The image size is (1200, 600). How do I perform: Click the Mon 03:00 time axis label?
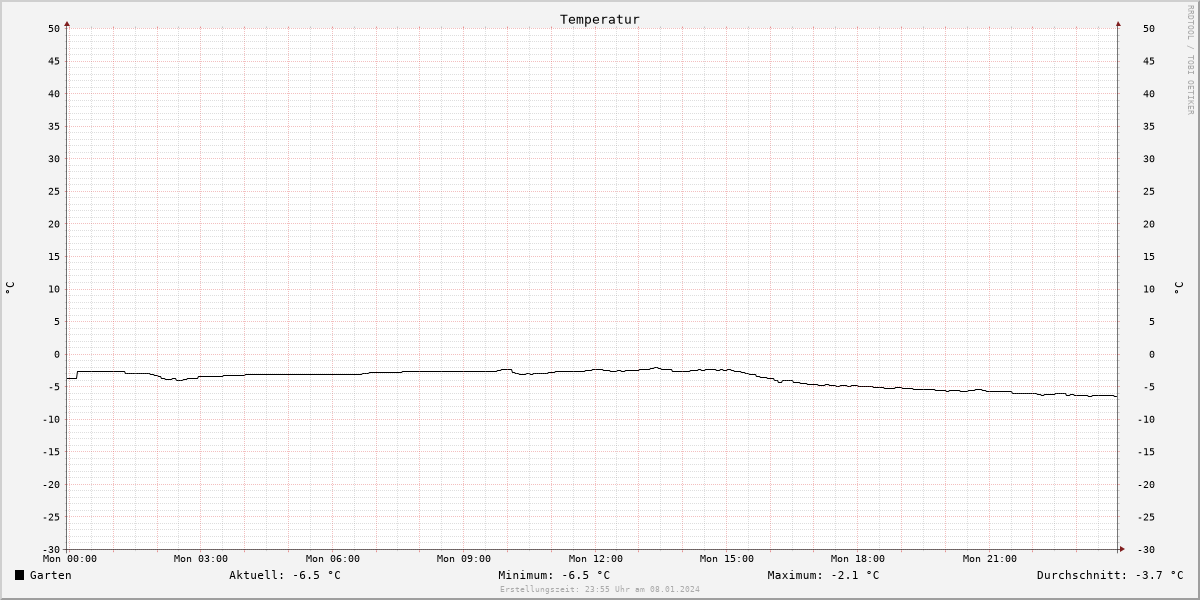pos(201,559)
